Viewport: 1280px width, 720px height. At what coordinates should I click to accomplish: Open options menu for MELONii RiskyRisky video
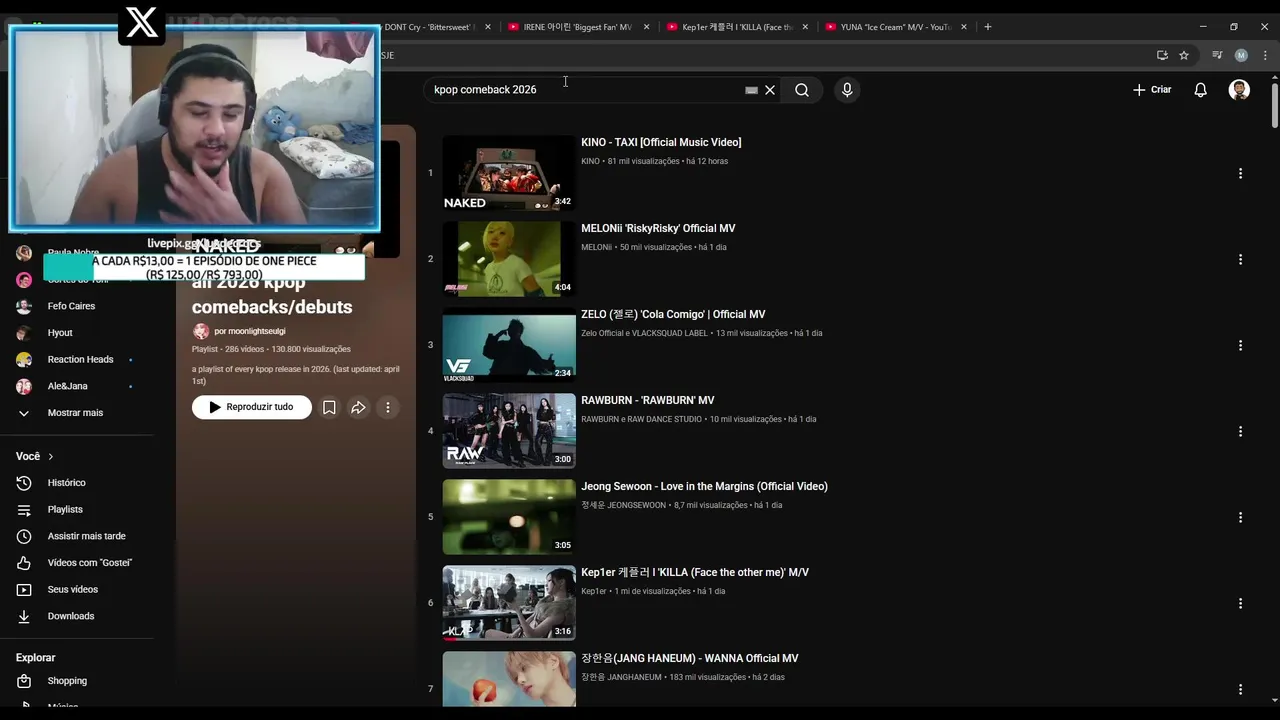[x=1240, y=259]
